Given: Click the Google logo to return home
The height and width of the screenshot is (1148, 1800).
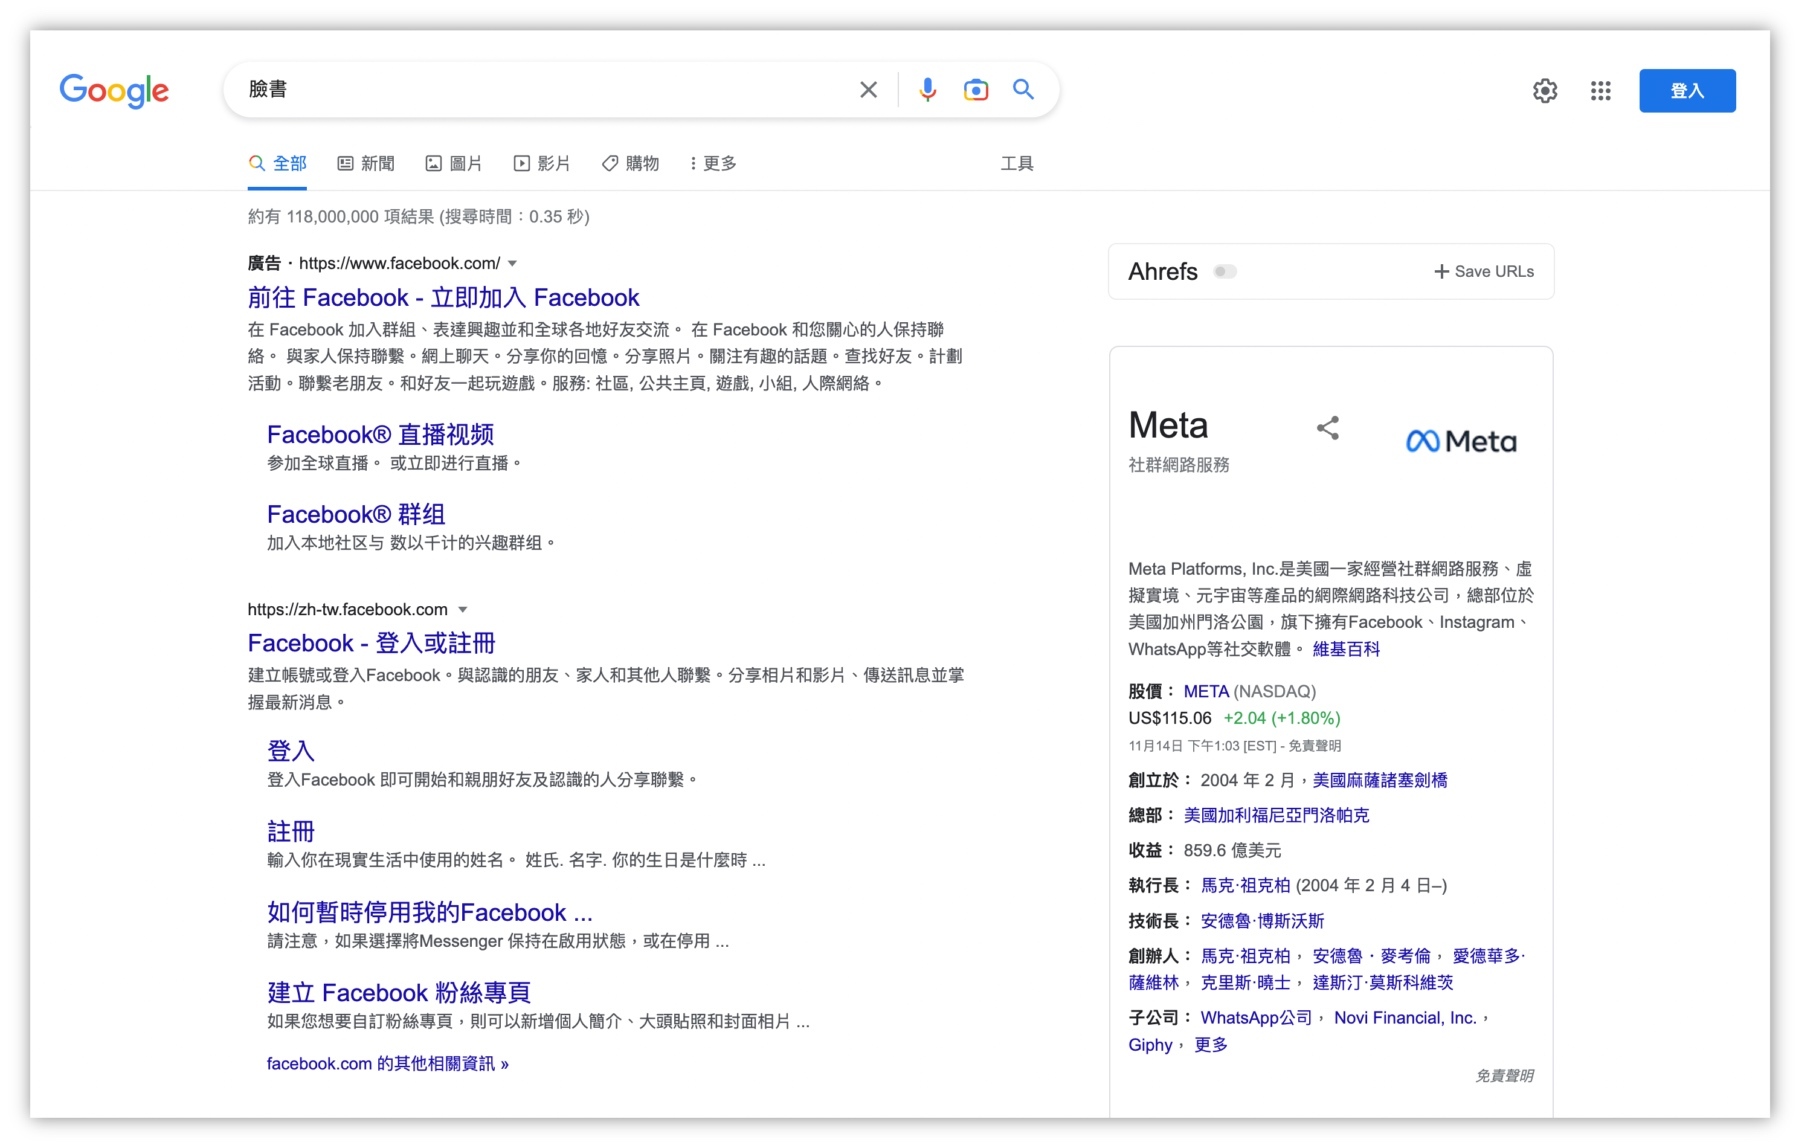Looking at the screenshot, I should click(113, 91).
